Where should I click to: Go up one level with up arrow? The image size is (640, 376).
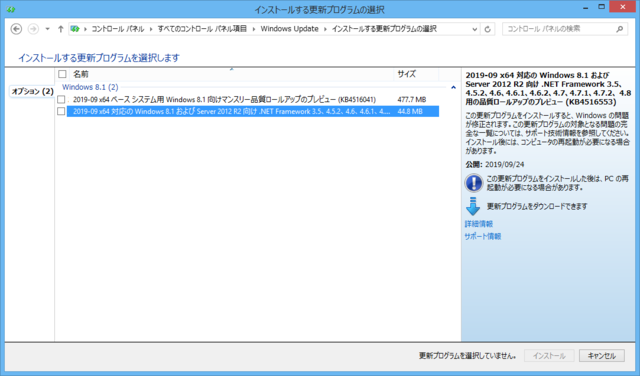pos(60,29)
